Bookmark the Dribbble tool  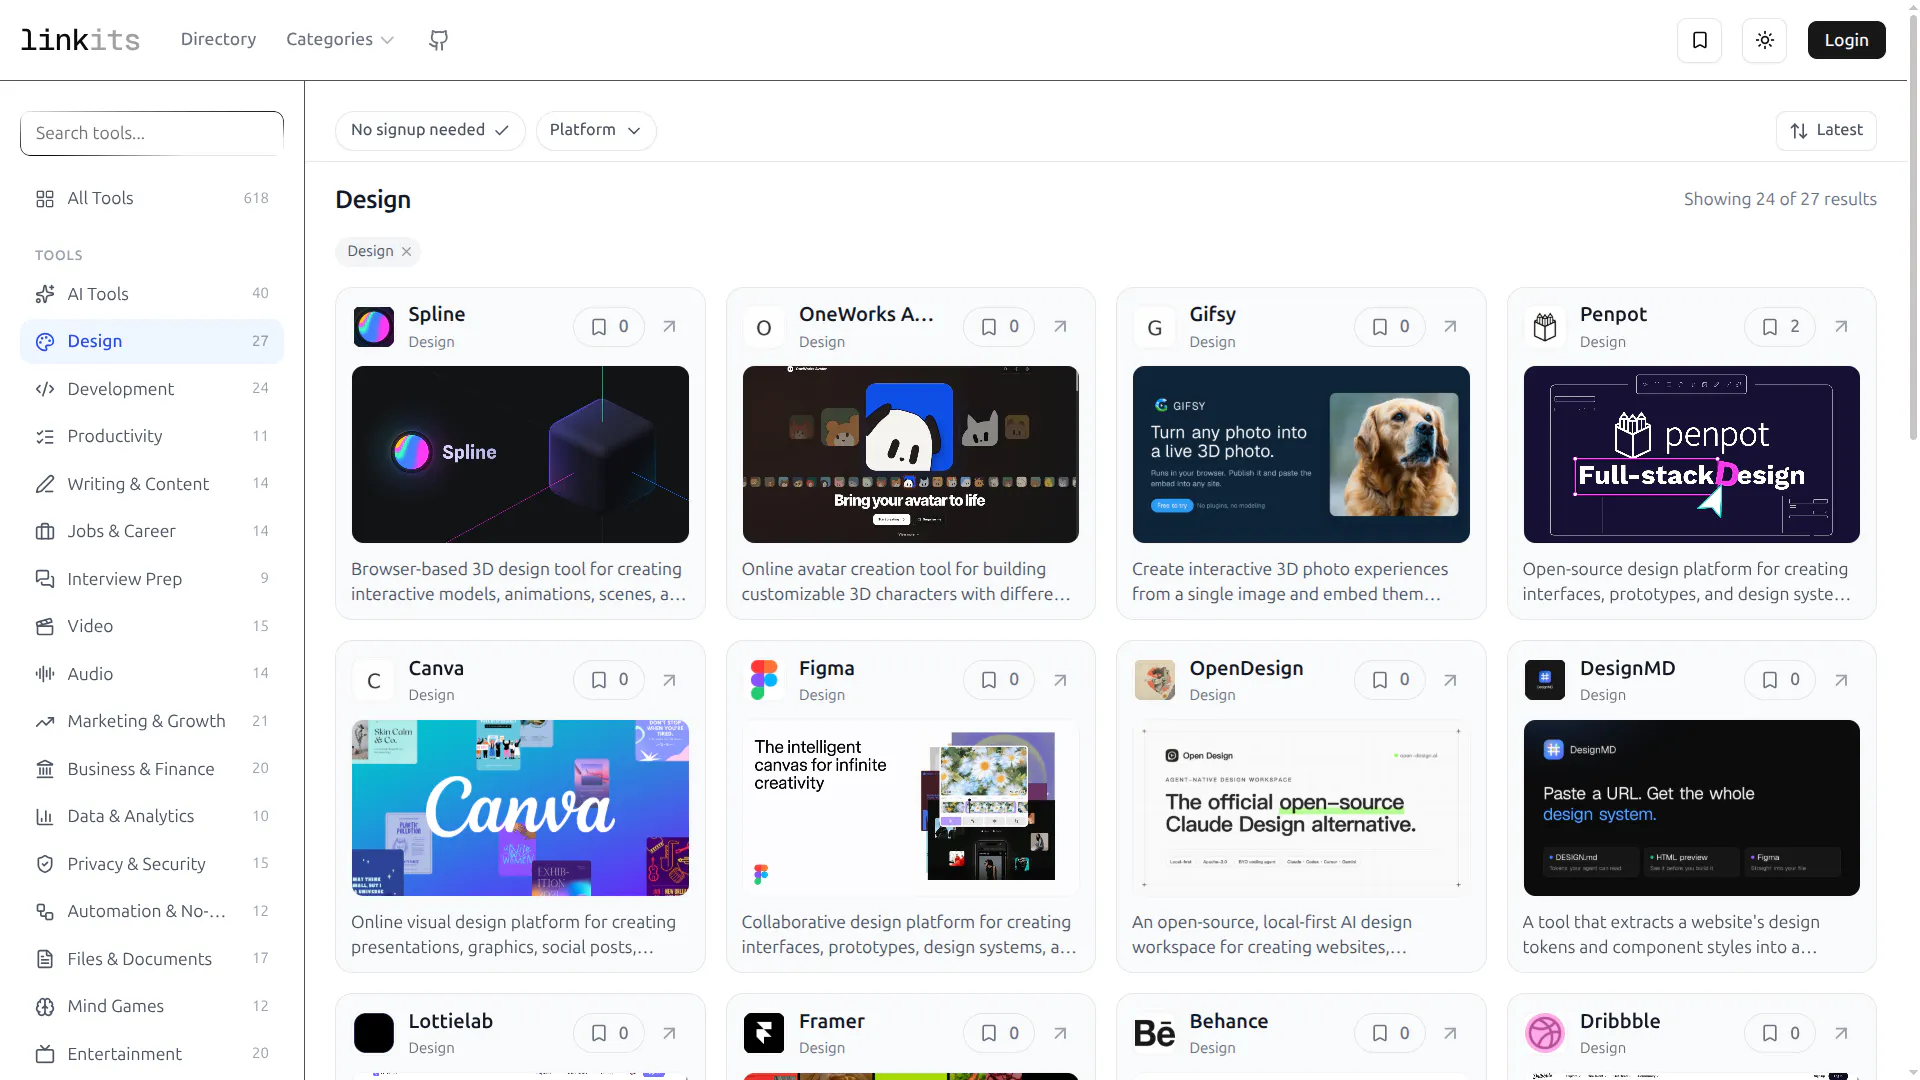[x=1780, y=1033]
